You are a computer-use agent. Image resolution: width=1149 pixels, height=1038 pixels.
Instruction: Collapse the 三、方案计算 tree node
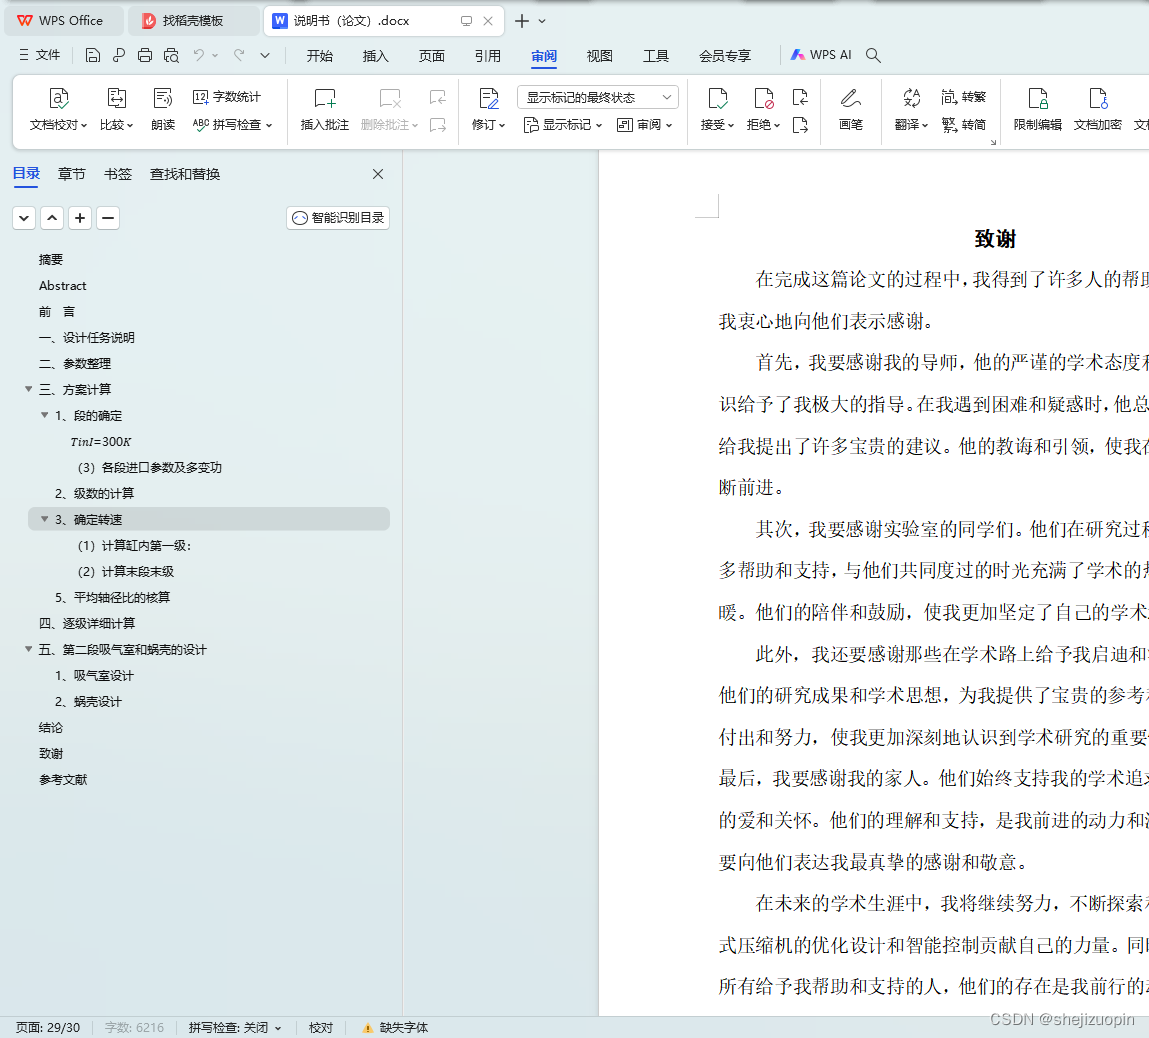(29, 389)
